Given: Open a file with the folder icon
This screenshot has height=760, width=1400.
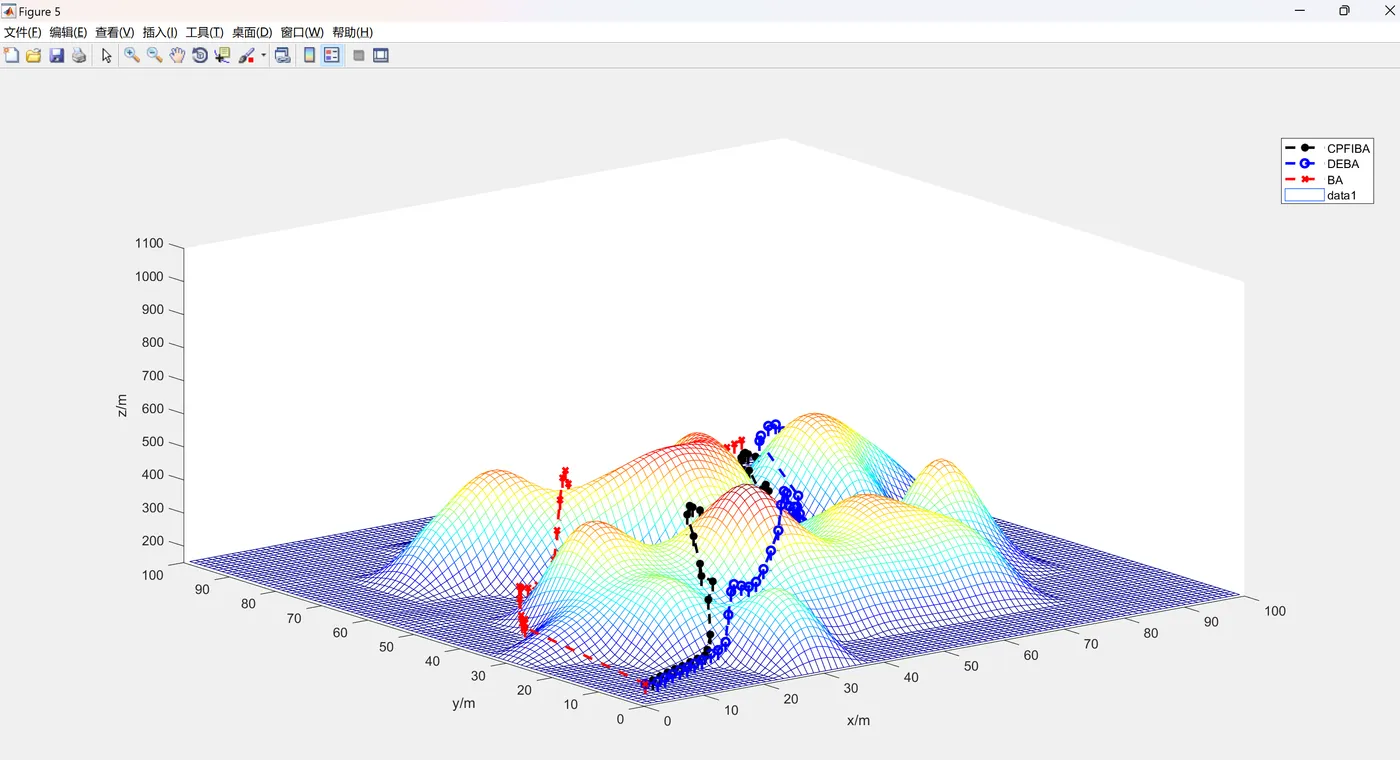Looking at the screenshot, I should (34, 56).
